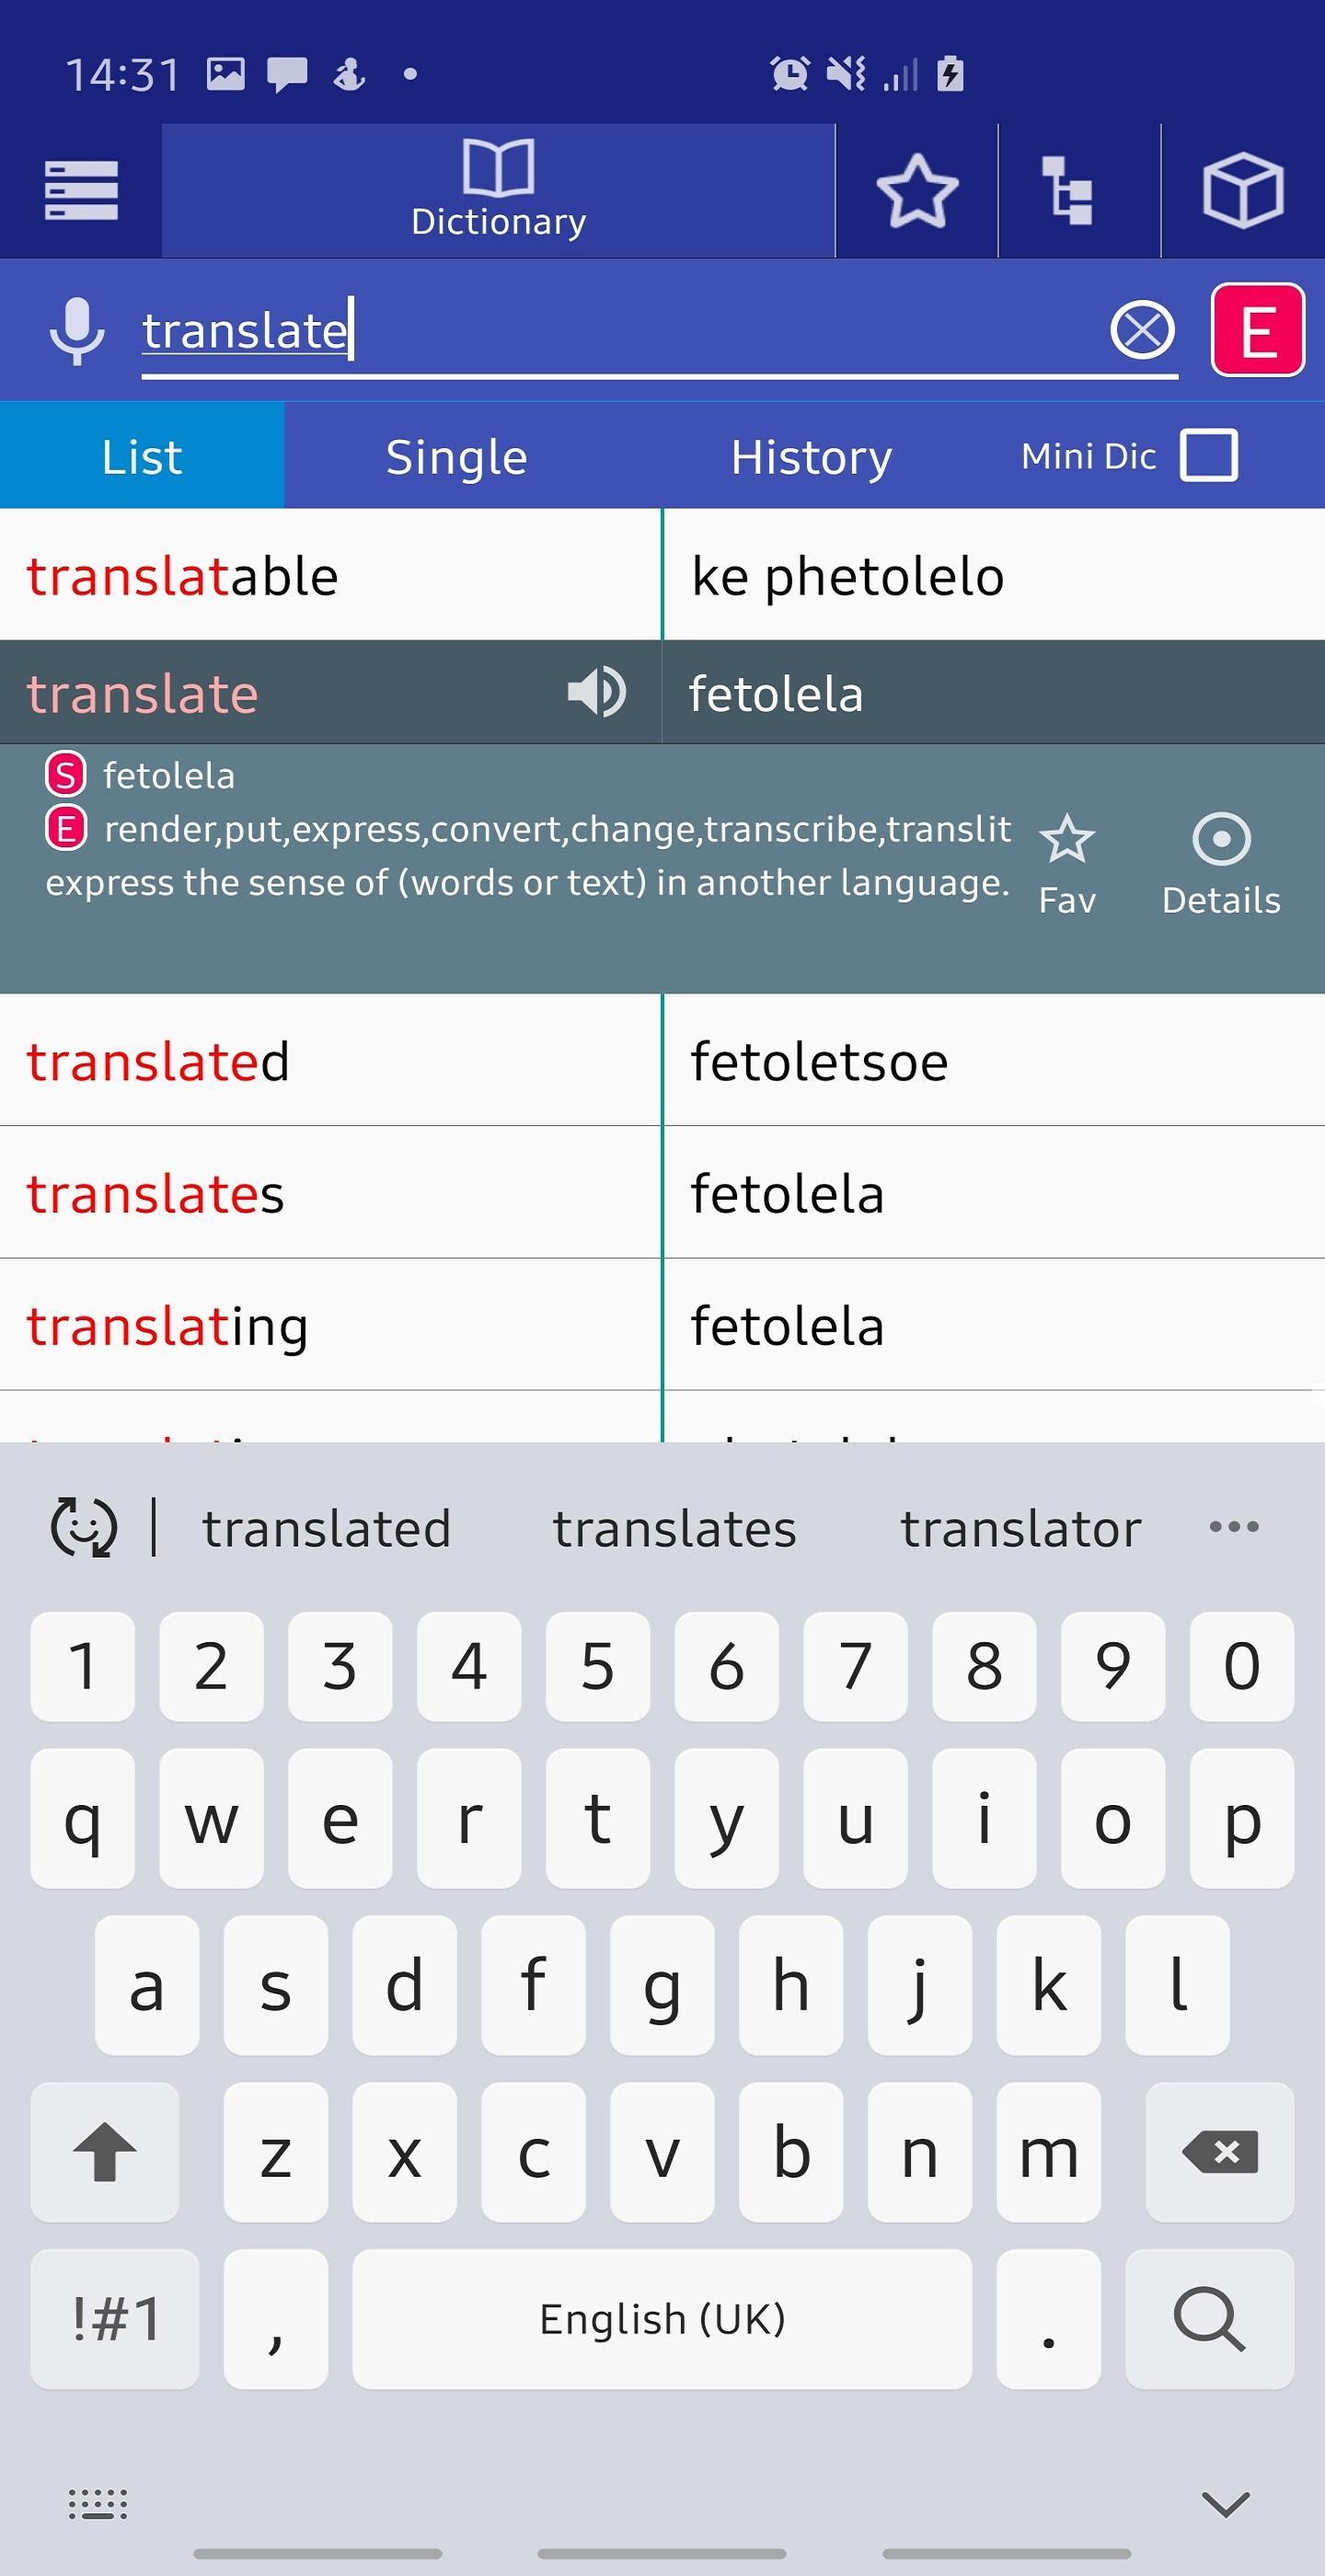
Task: Toggle keyboard shift key
Action: coord(105,2151)
